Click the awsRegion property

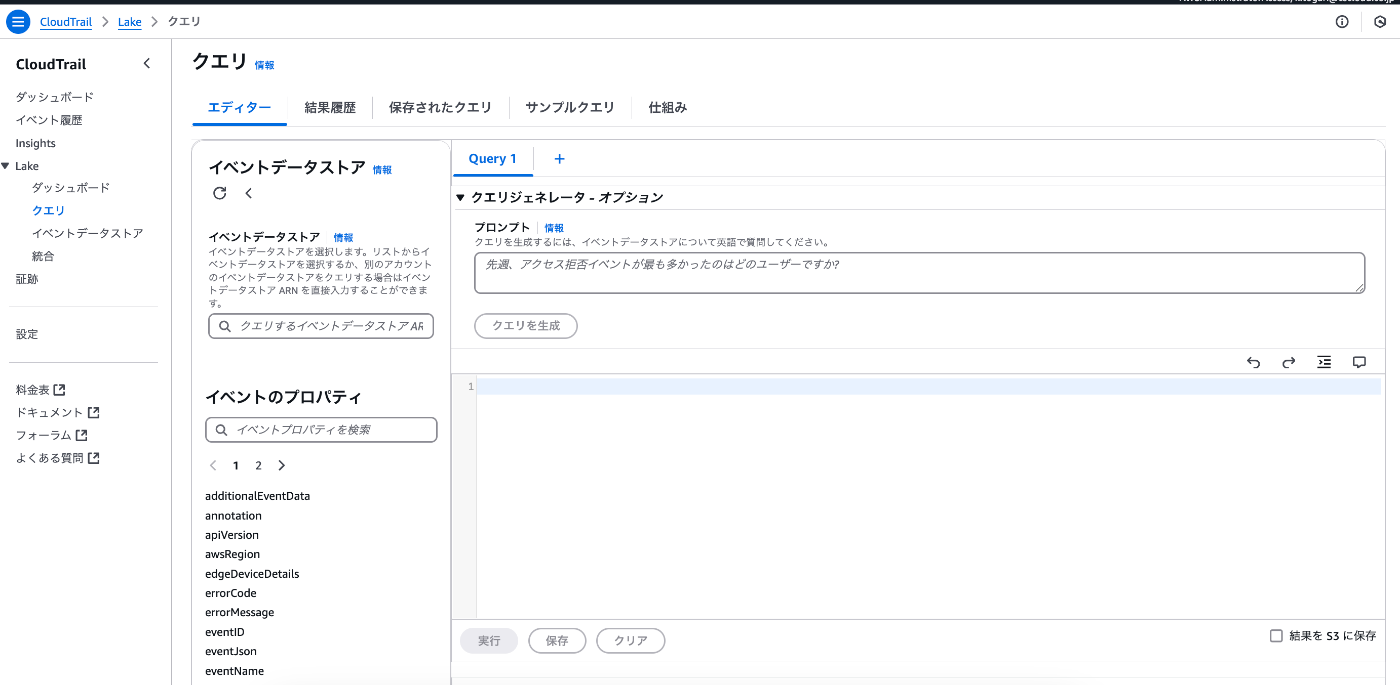pos(232,554)
